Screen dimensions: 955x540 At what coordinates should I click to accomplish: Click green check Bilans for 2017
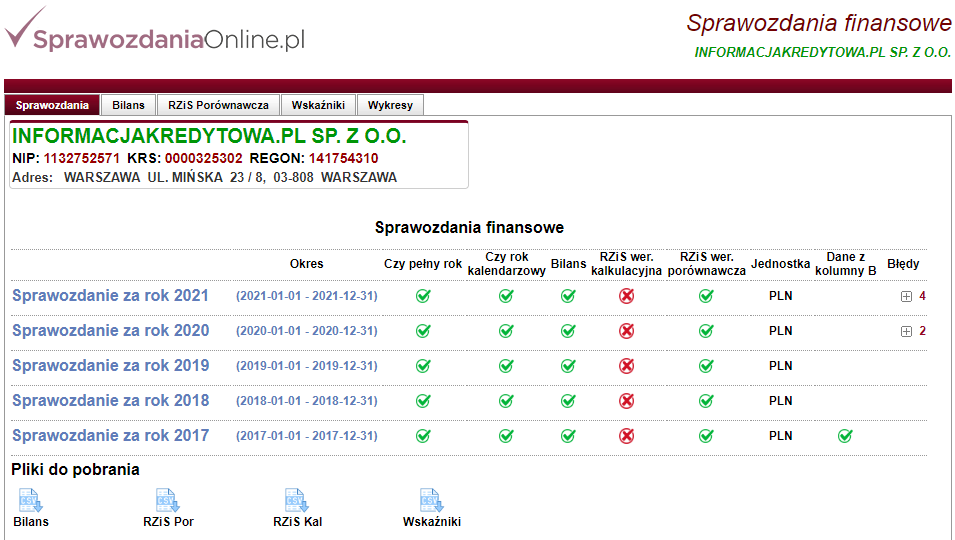pyautogui.click(x=568, y=436)
